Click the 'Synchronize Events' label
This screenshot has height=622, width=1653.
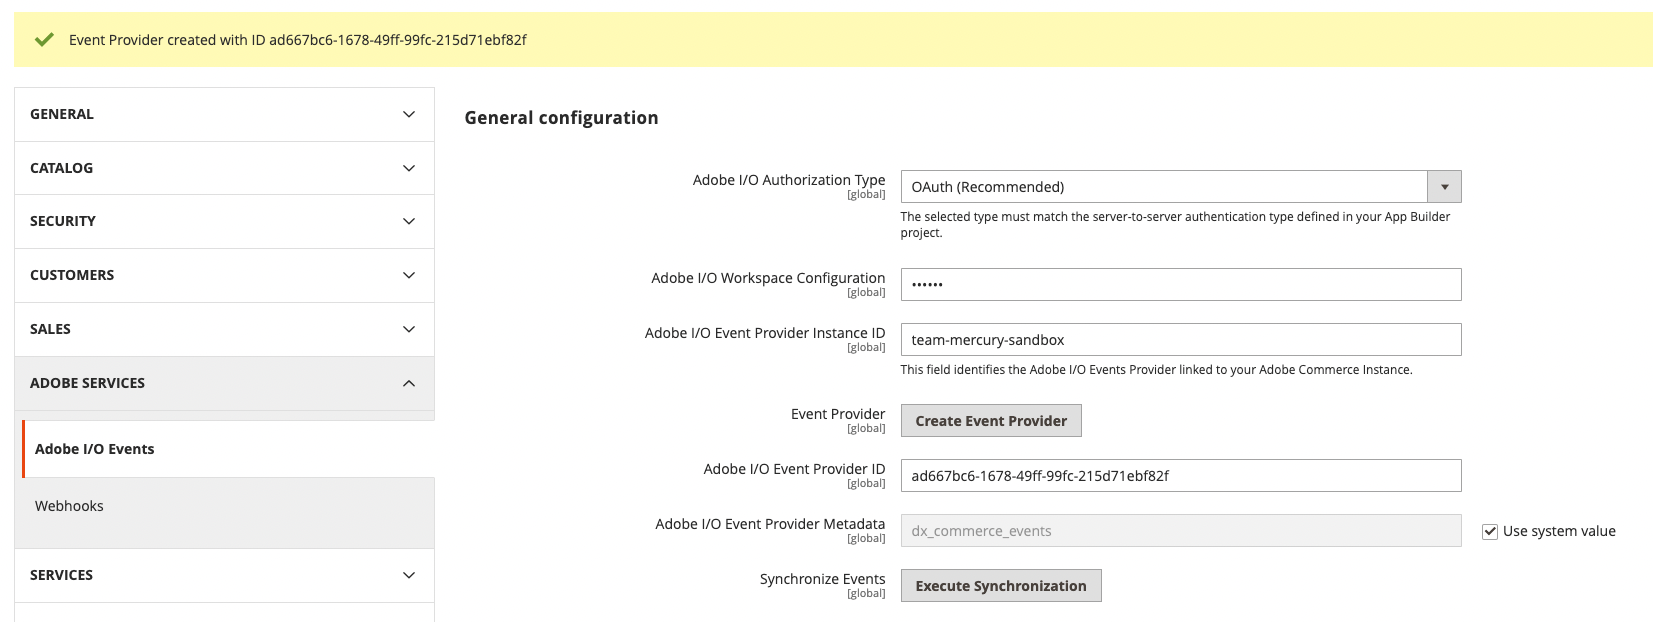pos(822,579)
